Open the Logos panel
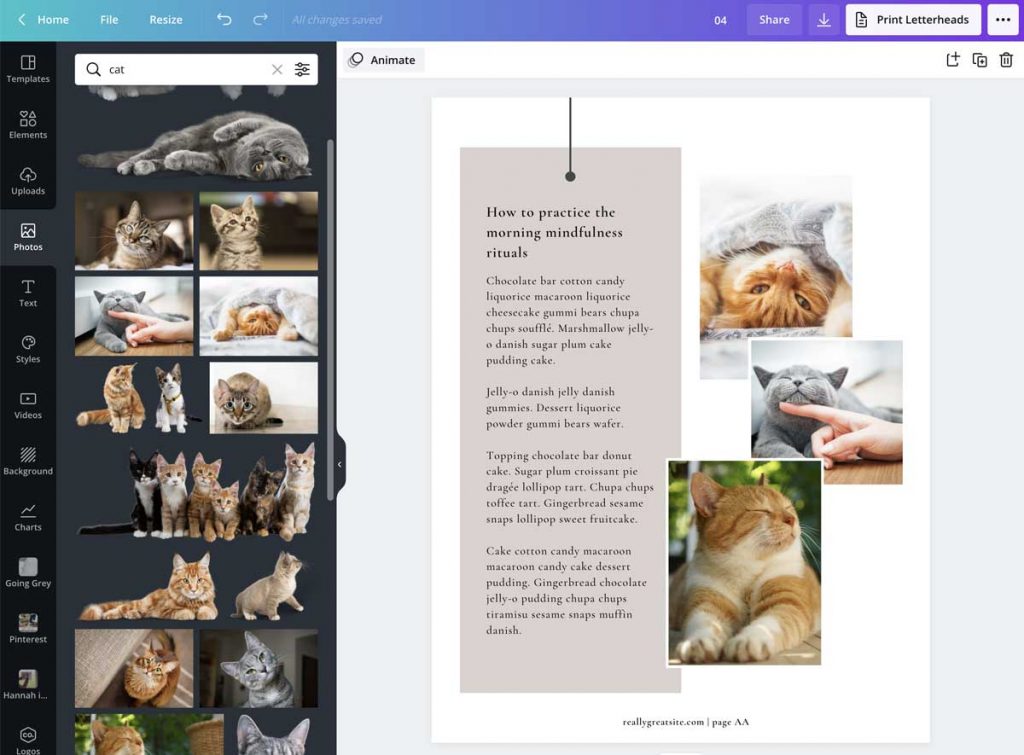This screenshot has width=1024, height=755. point(27,737)
